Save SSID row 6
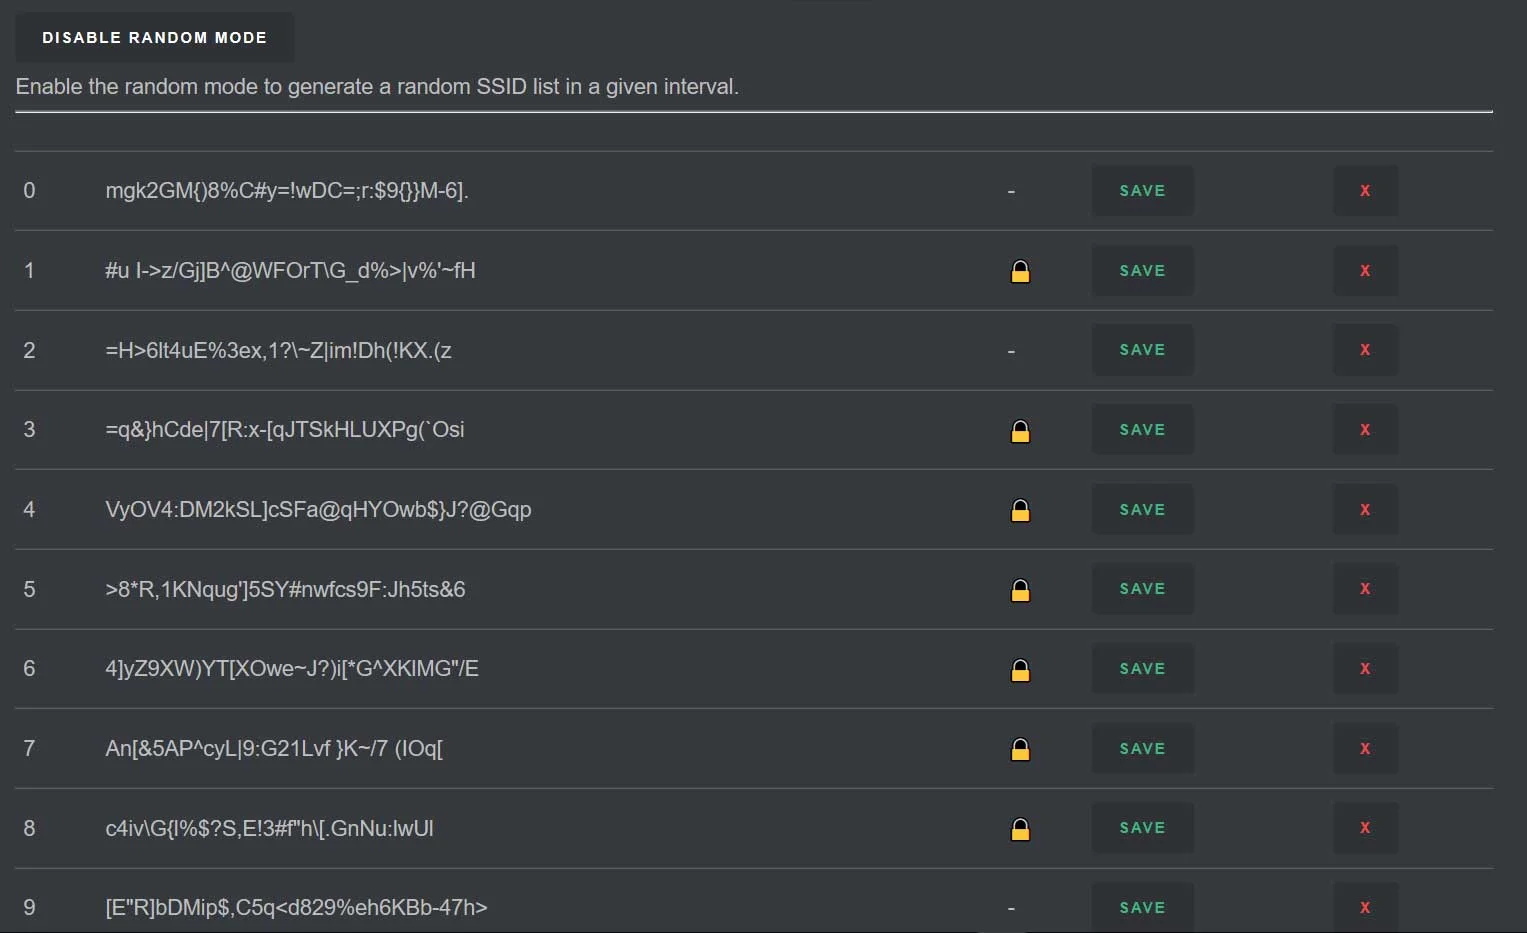The height and width of the screenshot is (933, 1527). coord(1142,669)
